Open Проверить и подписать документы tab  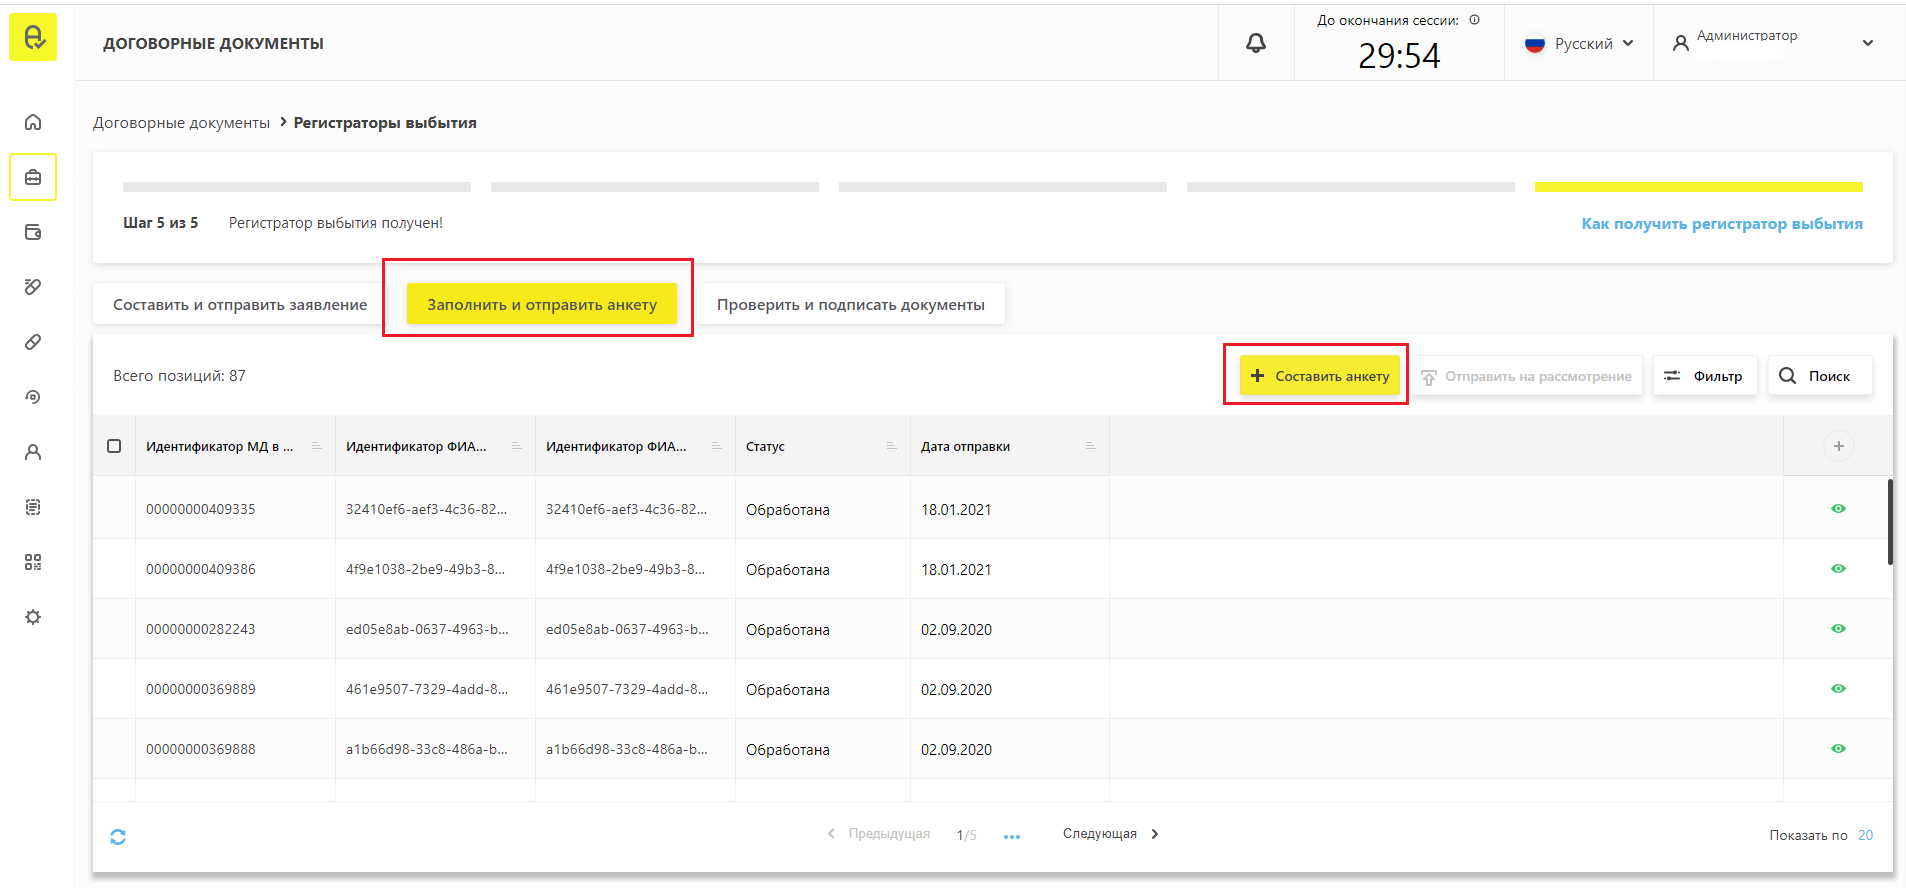(x=851, y=304)
